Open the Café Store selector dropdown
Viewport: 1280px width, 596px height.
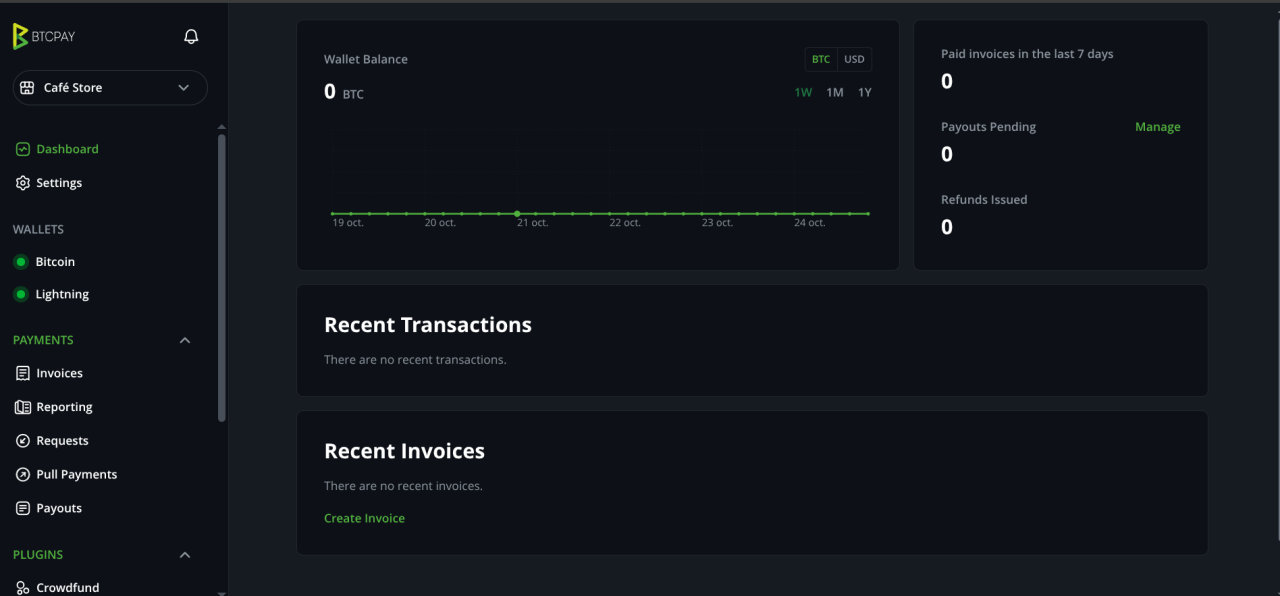tap(110, 88)
